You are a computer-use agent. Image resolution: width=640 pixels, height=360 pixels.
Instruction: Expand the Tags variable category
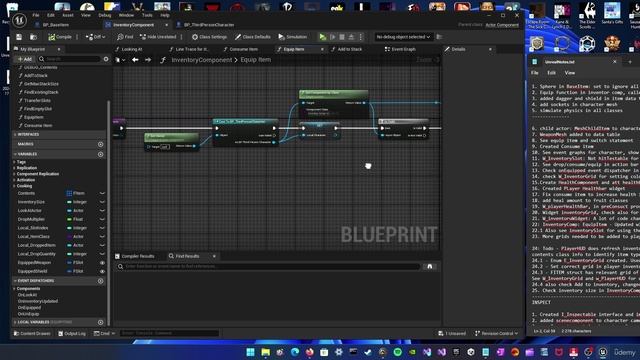15,162
